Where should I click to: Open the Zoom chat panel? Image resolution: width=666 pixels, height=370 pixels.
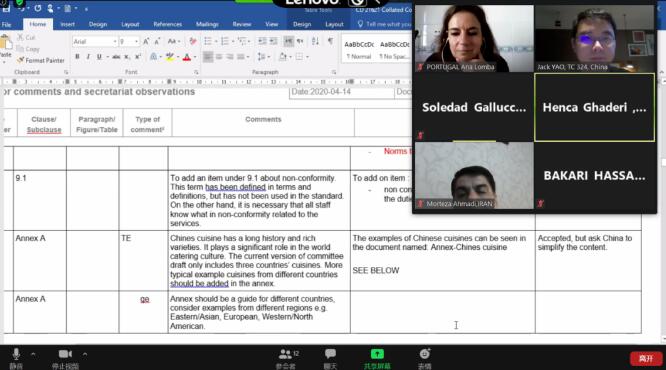330,358
